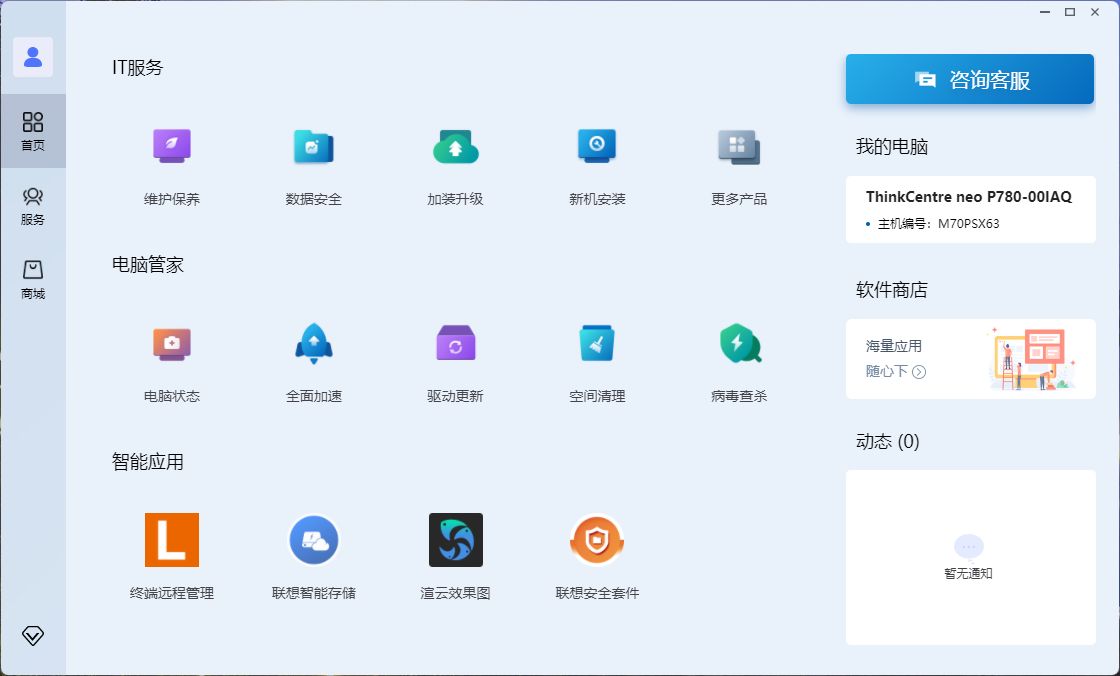Open the user profile avatar
Image resolution: width=1120 pixels, height=676 pixels.
[x=33, y=57]
